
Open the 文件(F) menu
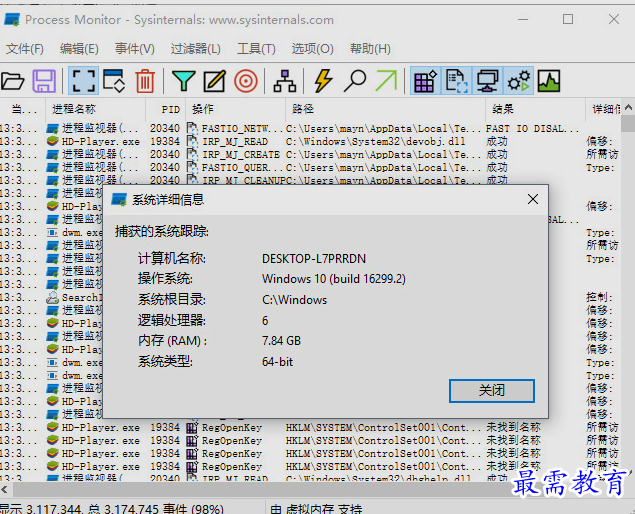click(25, 49)
